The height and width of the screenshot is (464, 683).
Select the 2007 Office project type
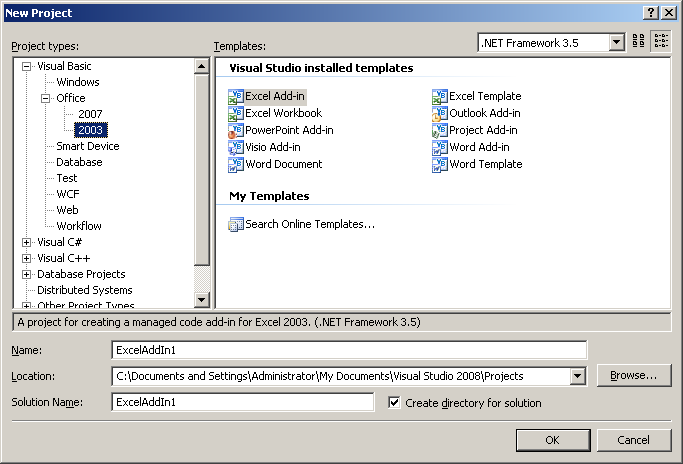click(x=90, y=114)
